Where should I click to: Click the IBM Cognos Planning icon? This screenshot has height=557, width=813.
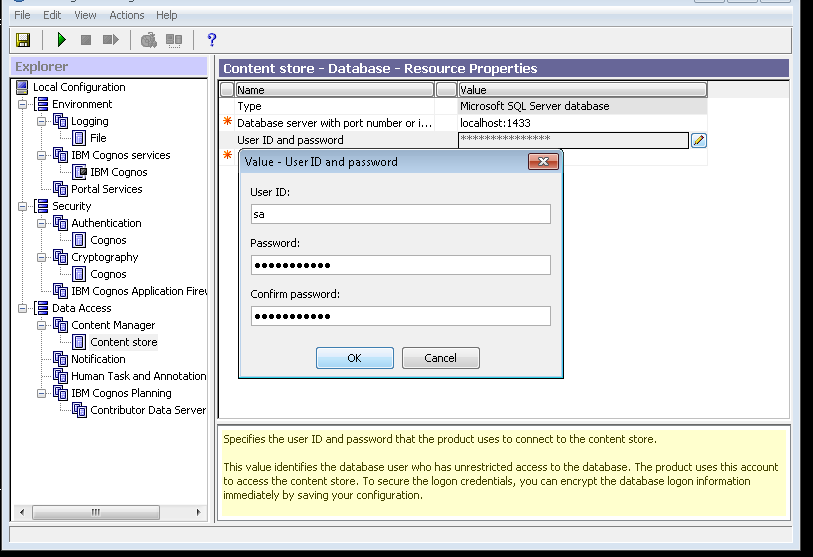(x=60, y=393)
